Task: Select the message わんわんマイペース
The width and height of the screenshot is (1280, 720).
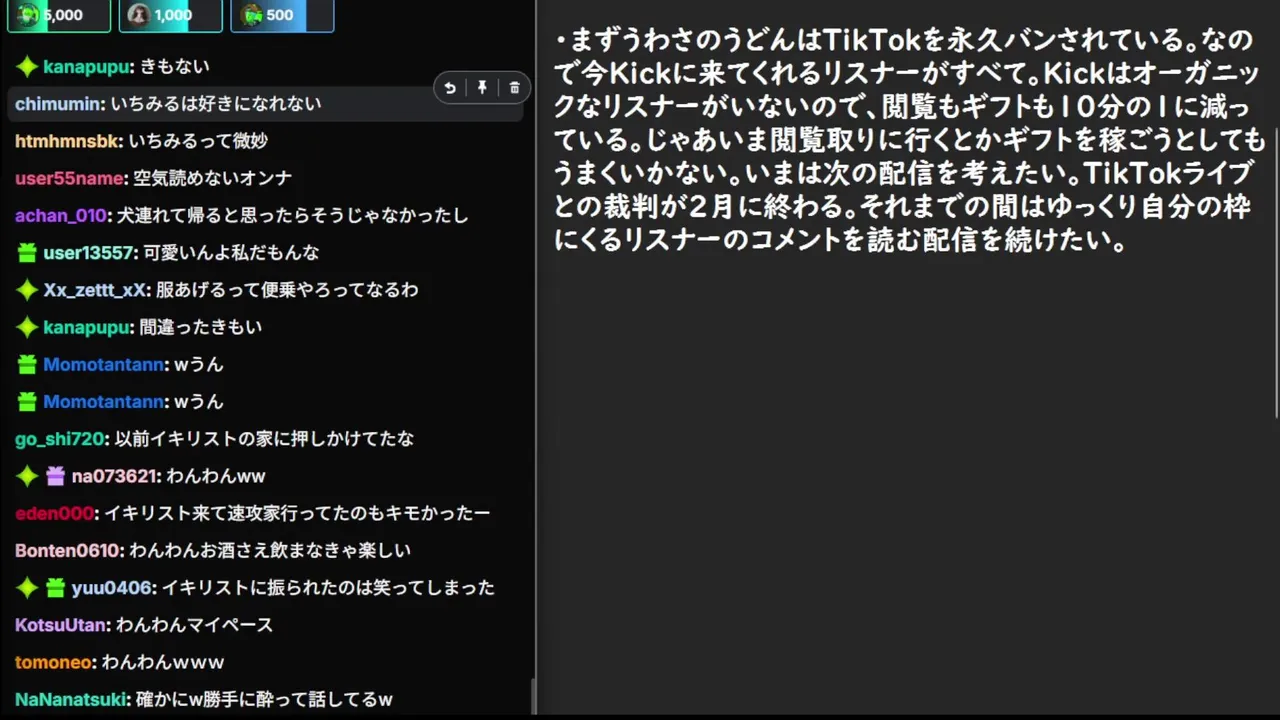Action: click(194, 625)
